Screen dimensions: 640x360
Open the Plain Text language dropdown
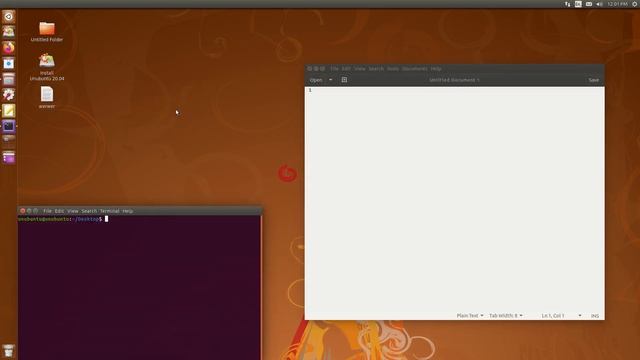470,316
